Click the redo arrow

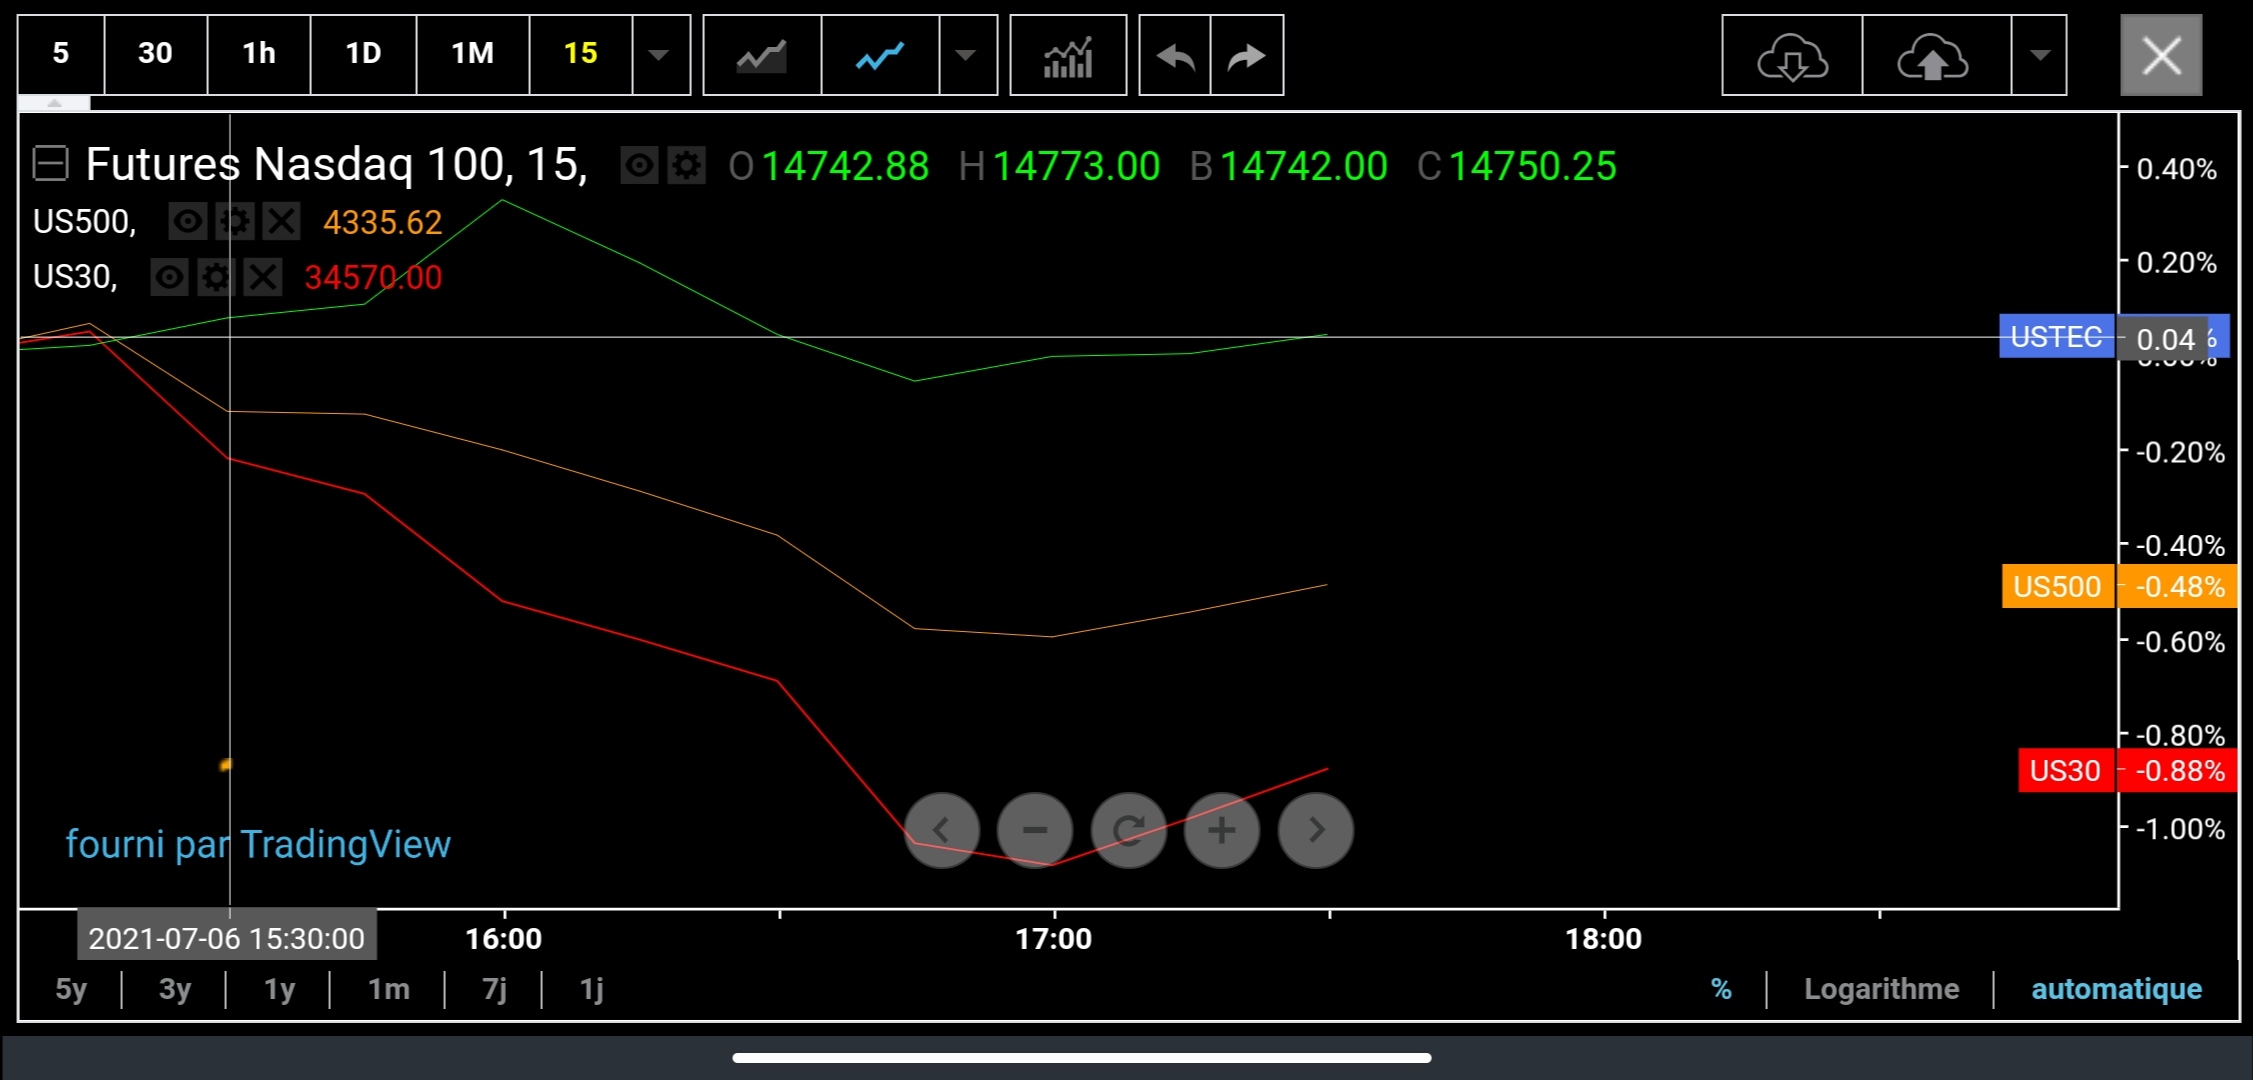click(1246, 56)
